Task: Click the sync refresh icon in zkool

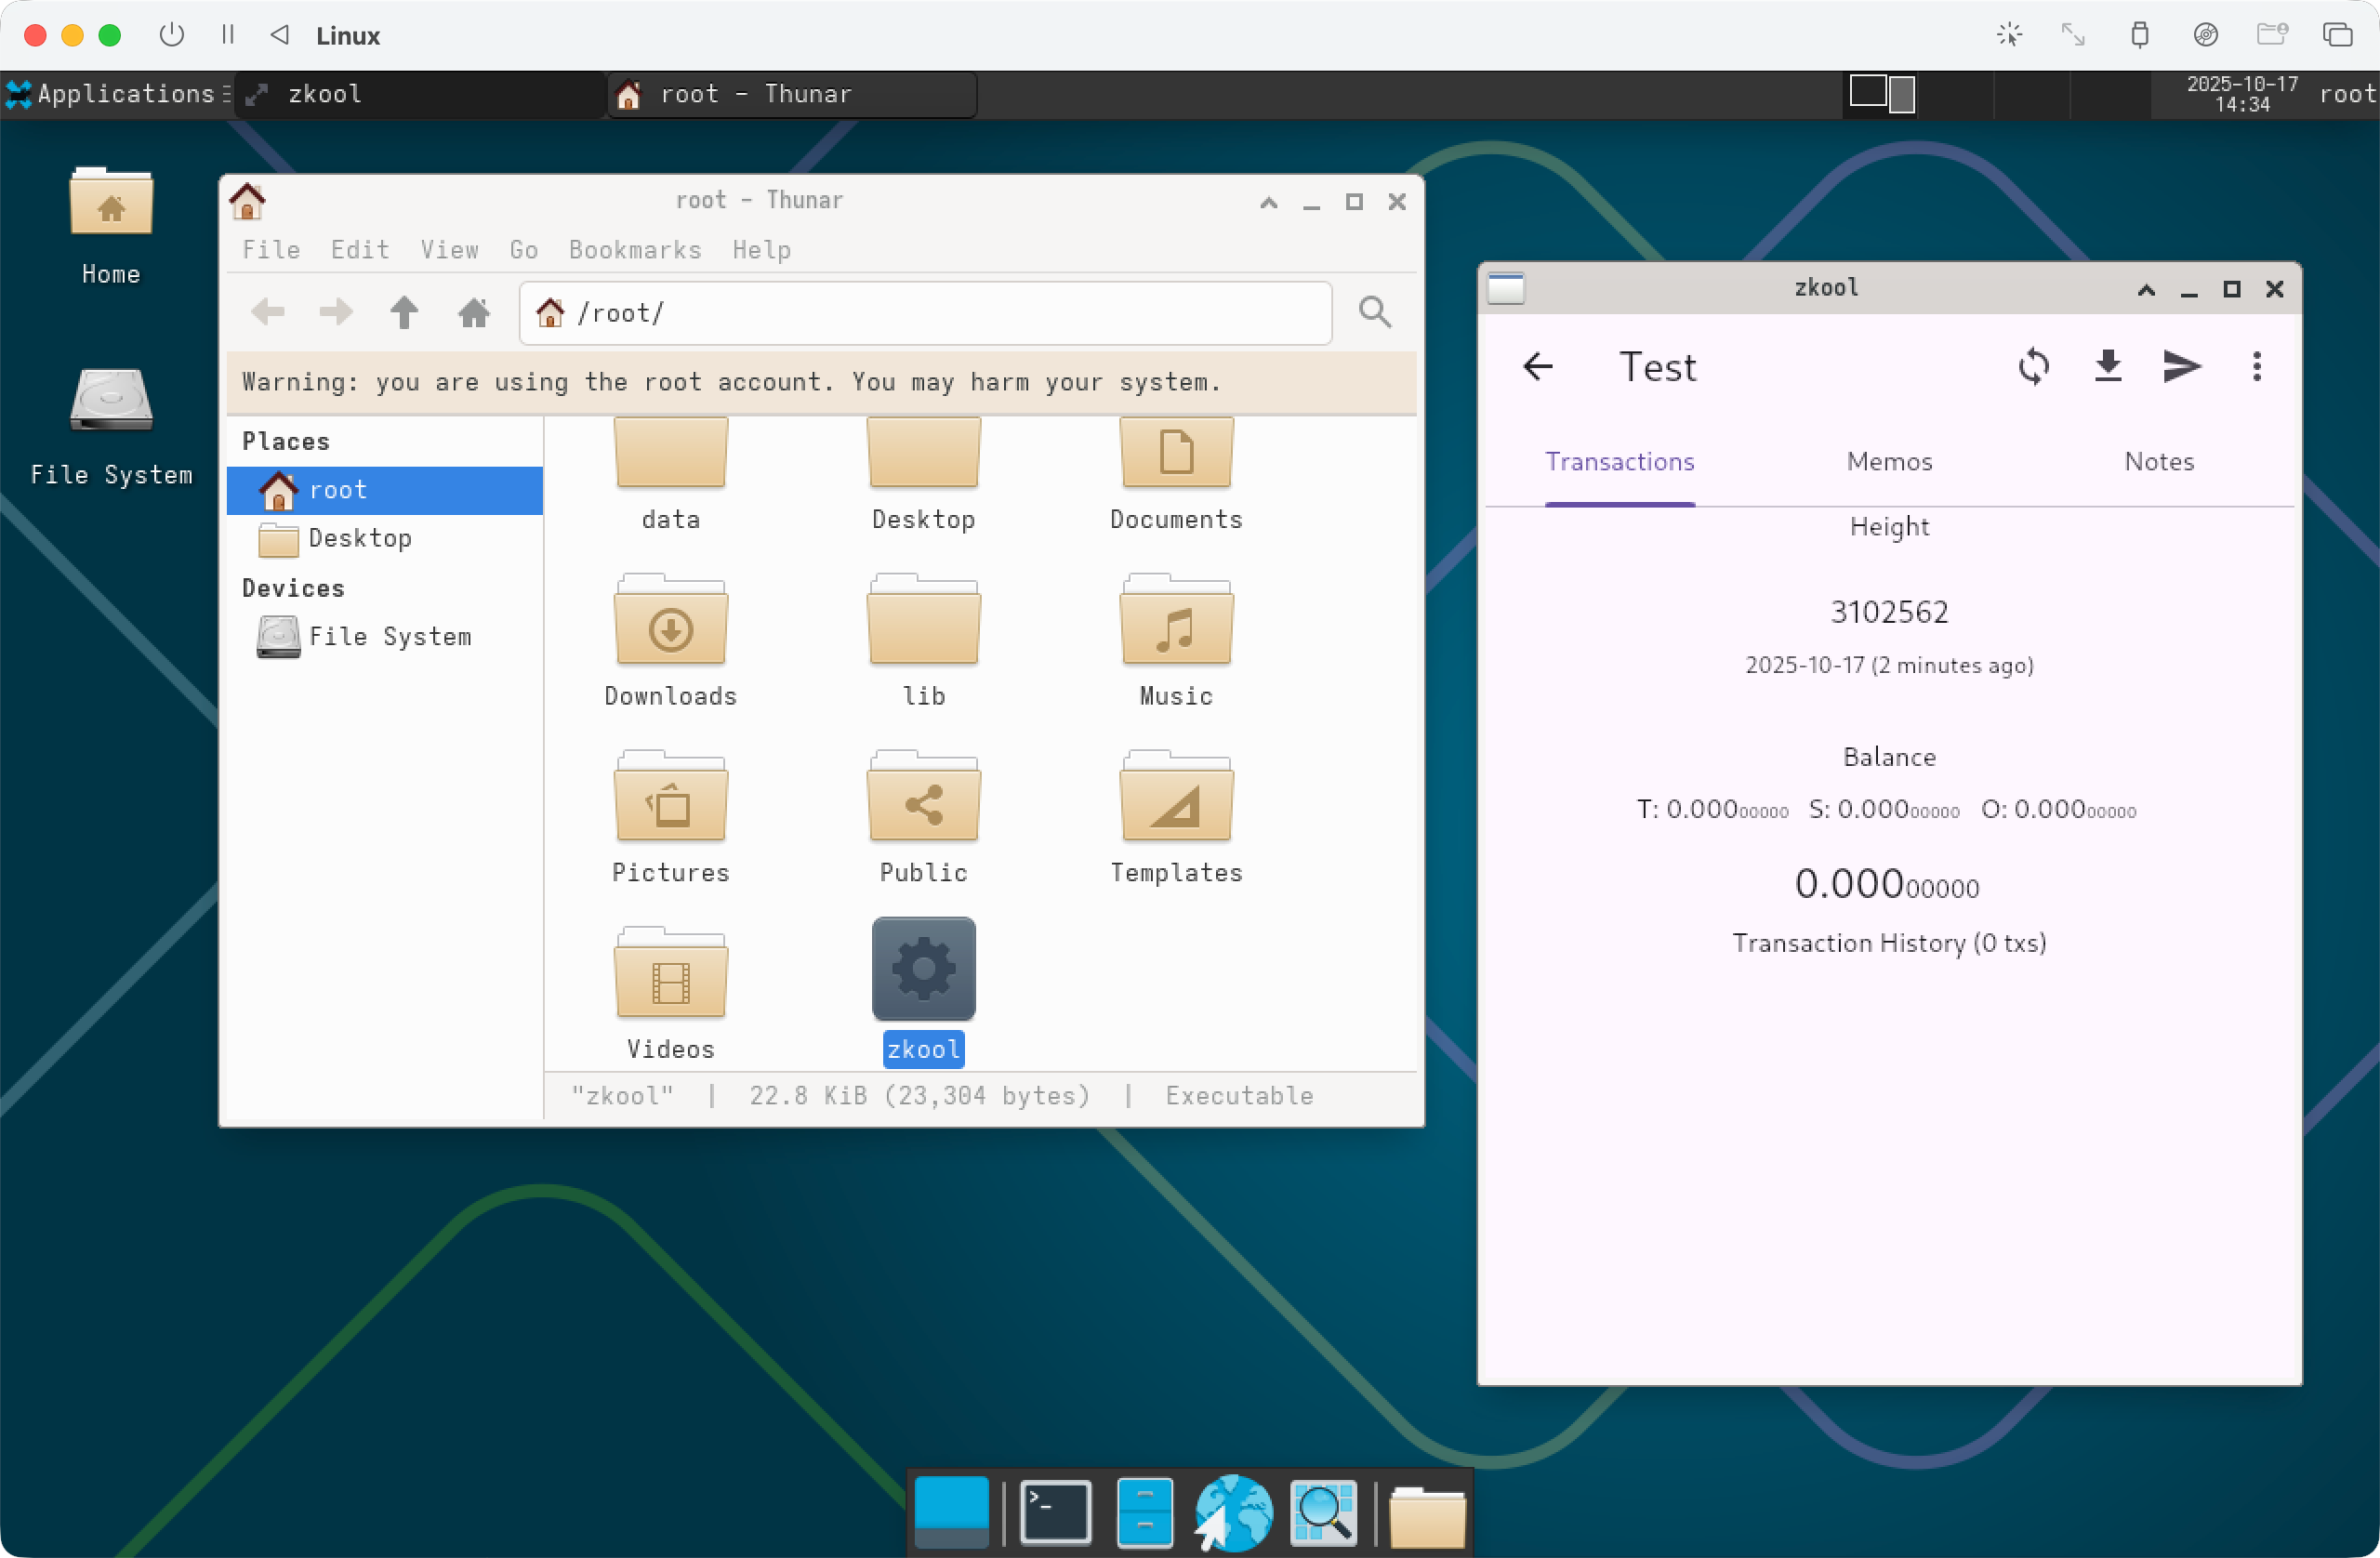Action: pos(2033,367)
